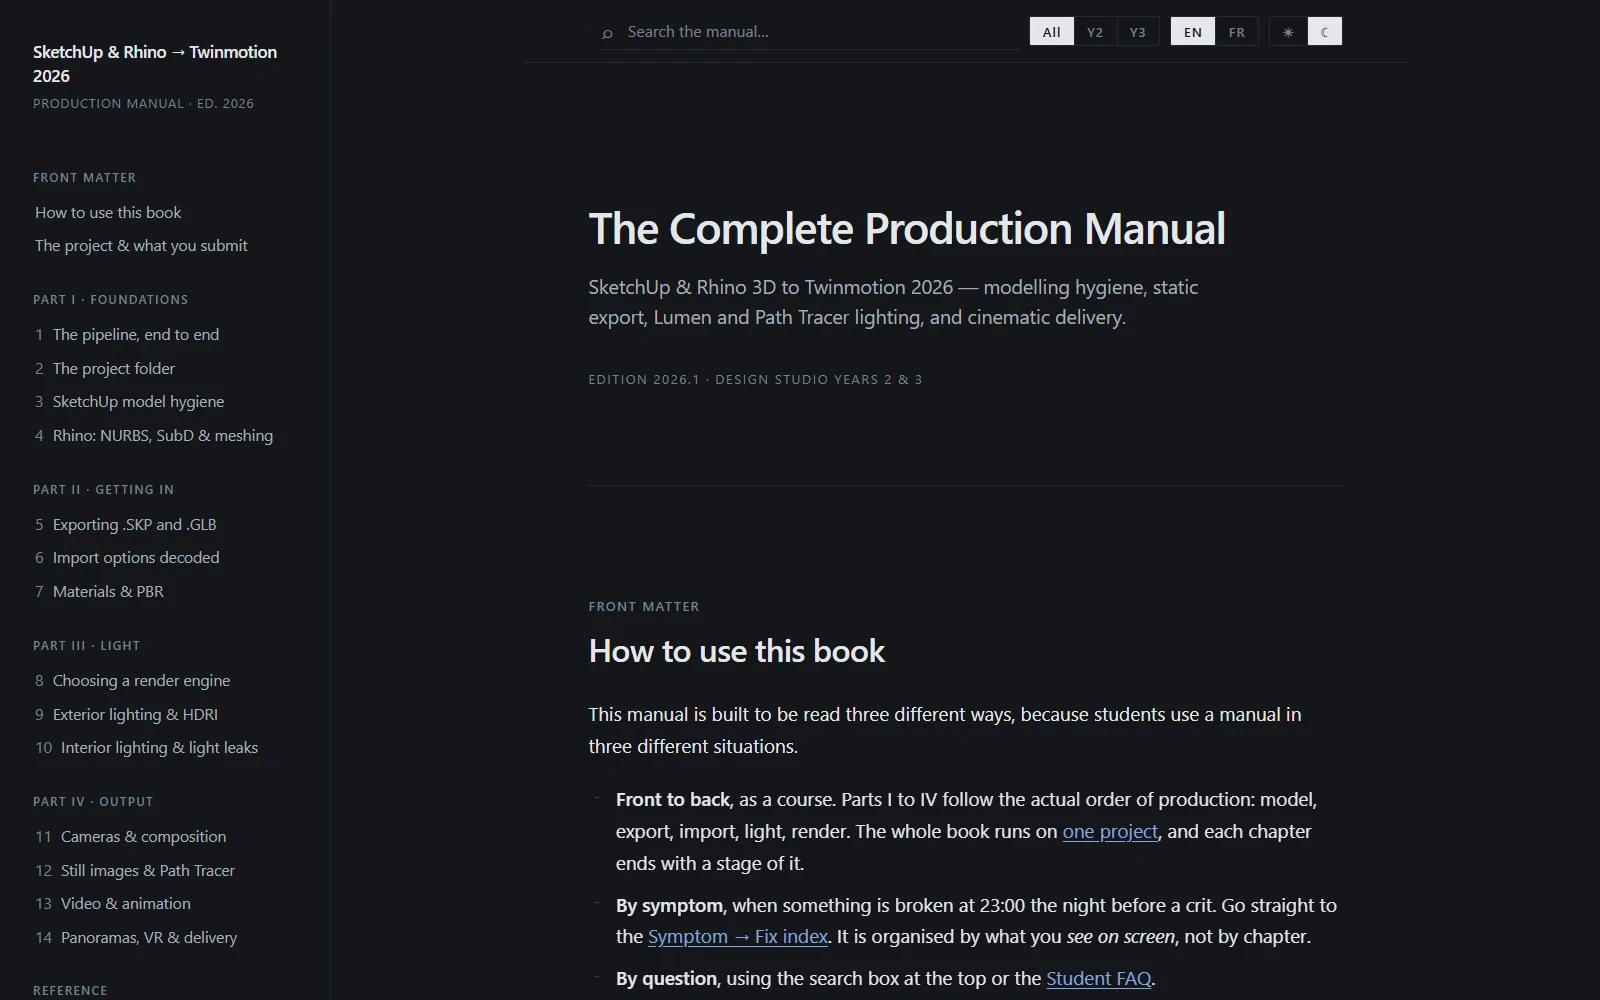
Task: Click the PART I · FOUNDATIONS label
Action: pyautogui.click(x=110, y=300)
